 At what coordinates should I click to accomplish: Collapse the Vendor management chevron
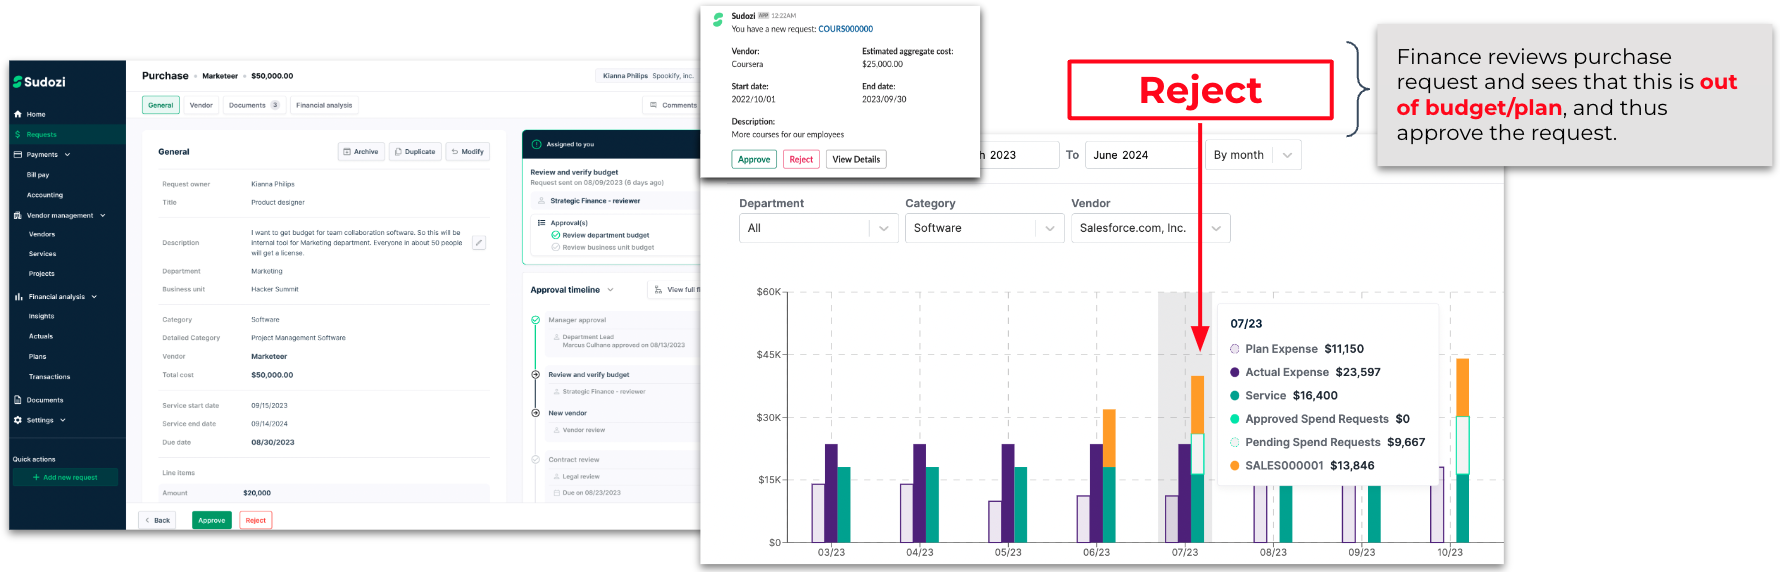[102, 215]
